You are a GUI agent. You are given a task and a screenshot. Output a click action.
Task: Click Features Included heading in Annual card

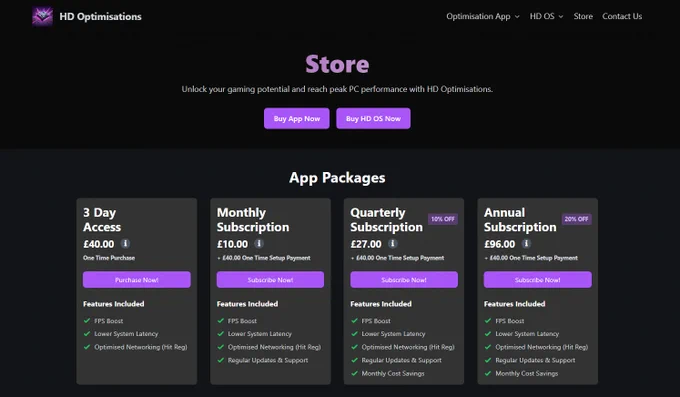[514, 304]
